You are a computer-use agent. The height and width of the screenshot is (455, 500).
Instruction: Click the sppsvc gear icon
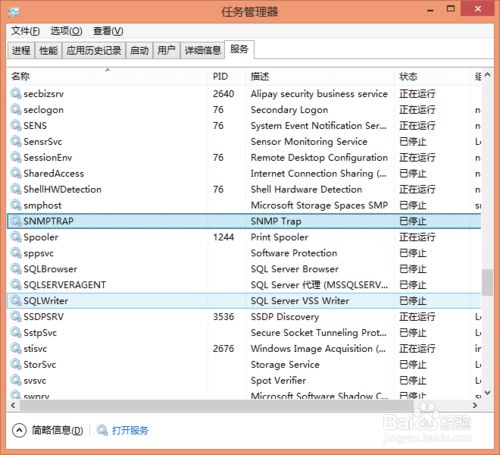click(15, 253)
